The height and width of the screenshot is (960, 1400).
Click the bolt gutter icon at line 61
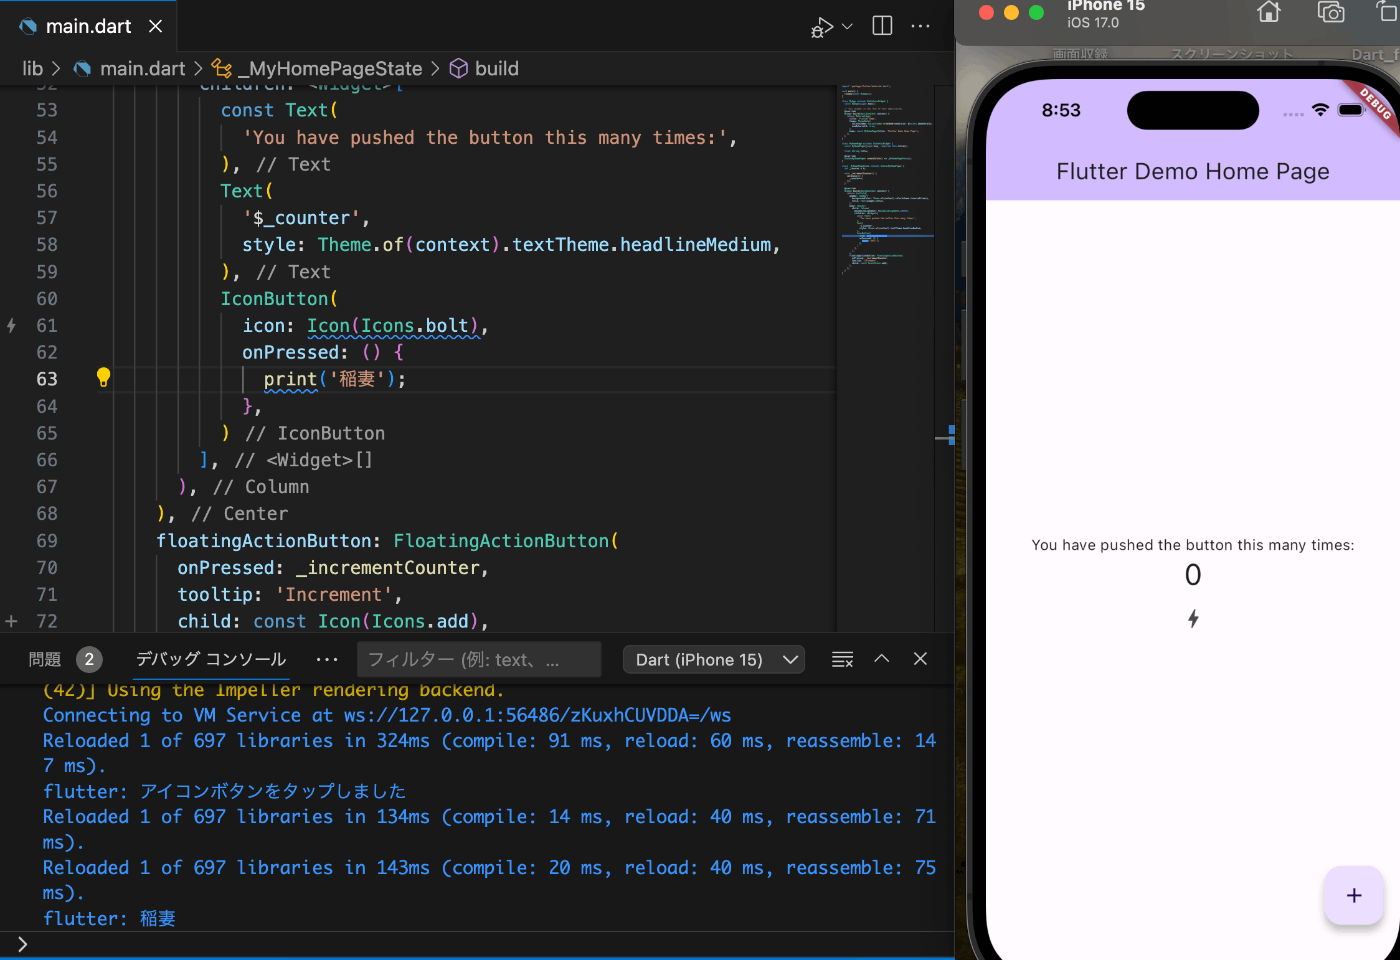pos(11,325)
